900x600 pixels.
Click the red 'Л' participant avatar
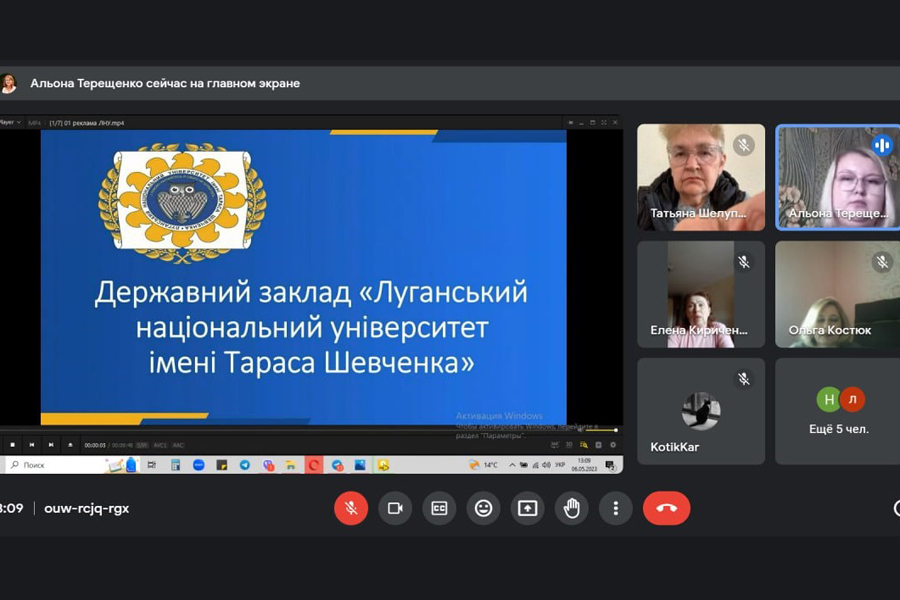coord(853,400)
